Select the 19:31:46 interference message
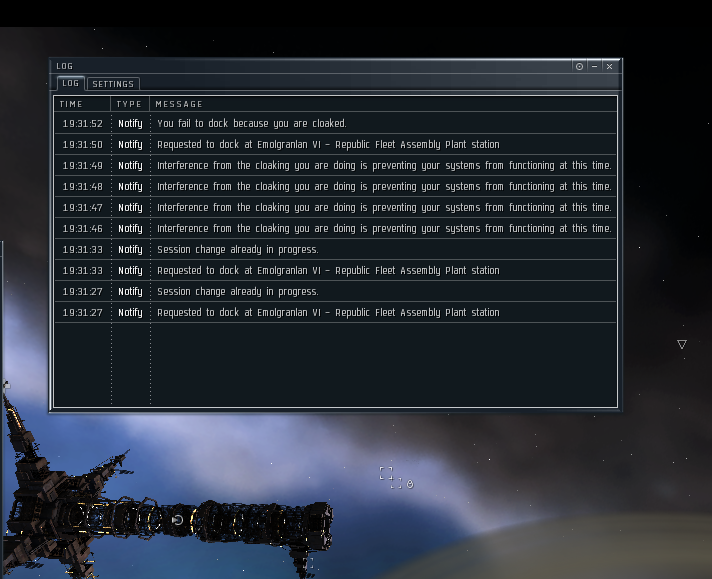The width and height of the screenshot is (712, 579). (x=335, y=228)
